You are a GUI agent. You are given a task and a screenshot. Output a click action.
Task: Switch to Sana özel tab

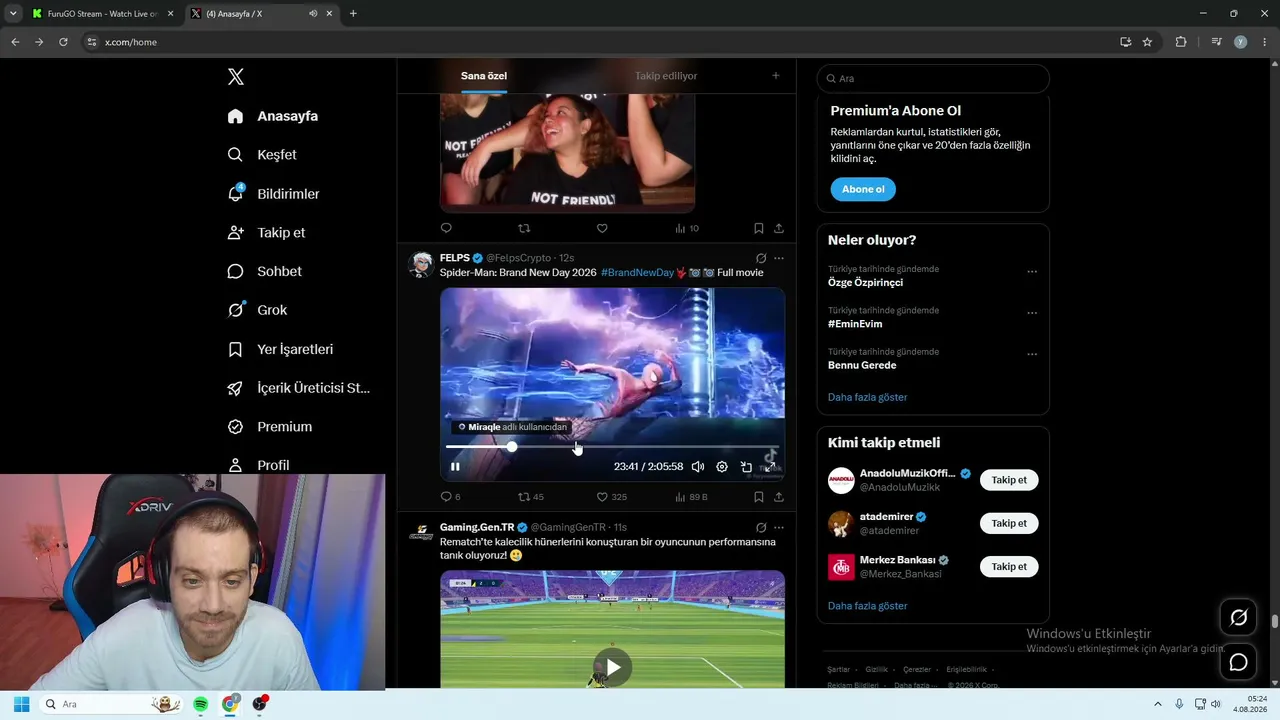[484, 76]
